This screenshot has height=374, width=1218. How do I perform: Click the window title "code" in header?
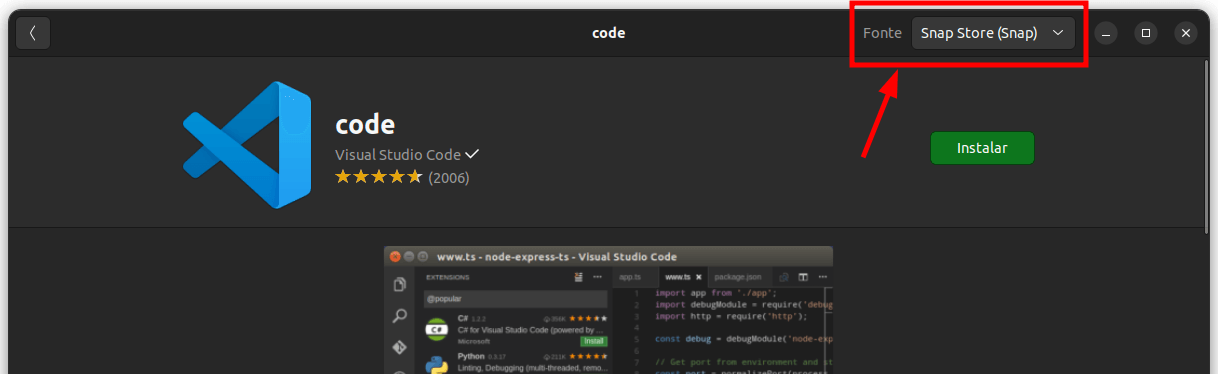coord(608,33)
